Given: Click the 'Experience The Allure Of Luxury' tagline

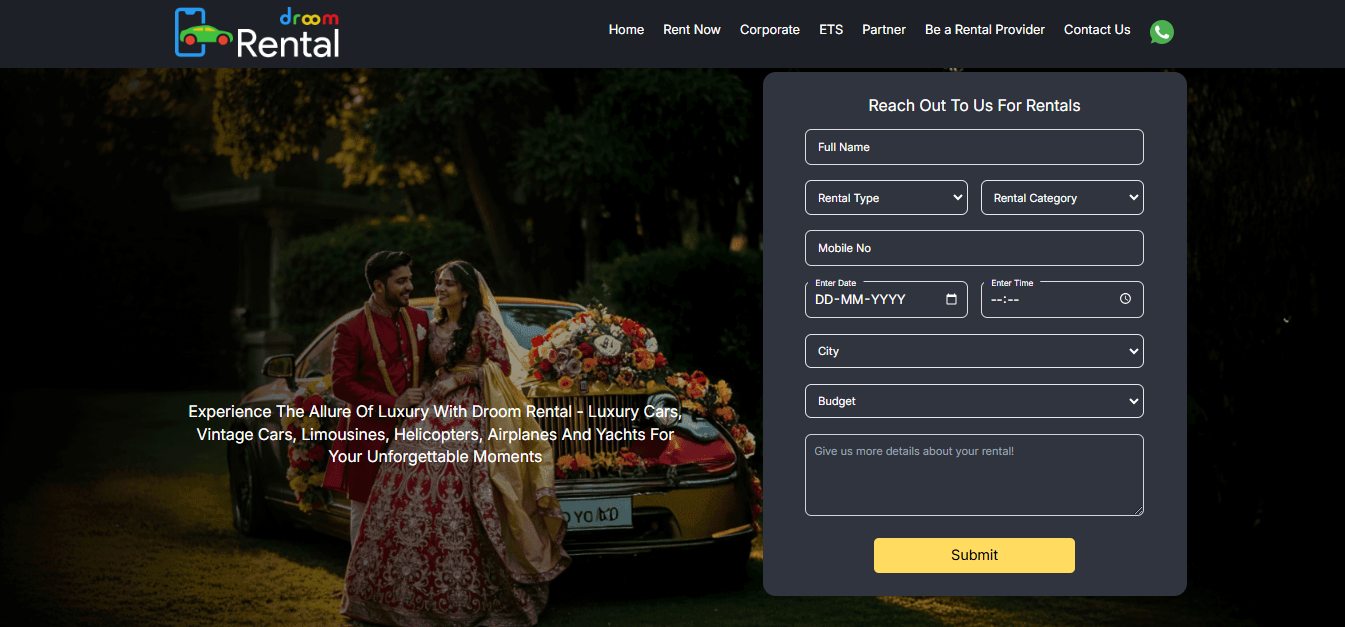Looking at the screenshot, I should click(x=435, y=434).
